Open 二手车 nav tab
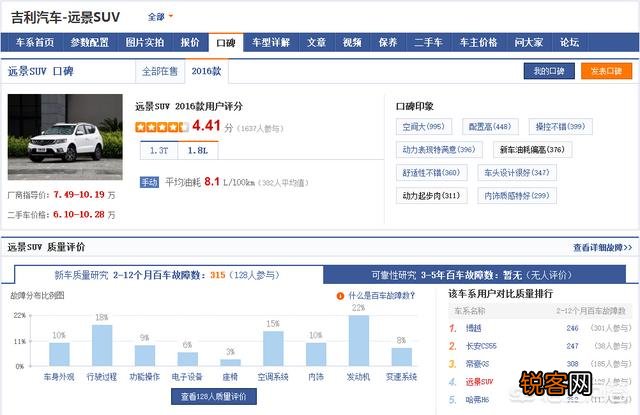Image resolution: width=640 pixels, height=415 pixels. click(x=428, y=42)
